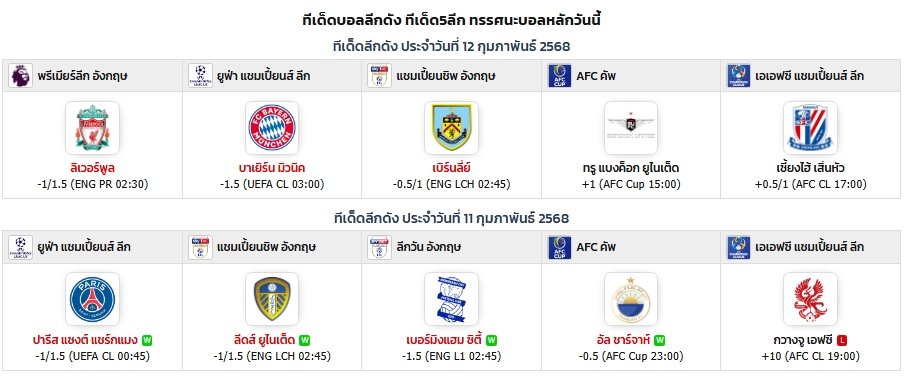905x378 pixels.
Task: Open the ลิเวอร์พูล team link
Action: pos(92,169)
